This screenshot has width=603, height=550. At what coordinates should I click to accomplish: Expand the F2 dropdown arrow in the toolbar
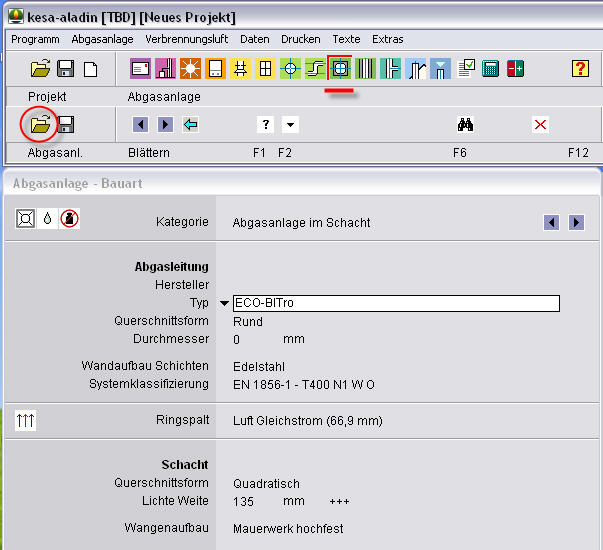(x=290, y=125)
